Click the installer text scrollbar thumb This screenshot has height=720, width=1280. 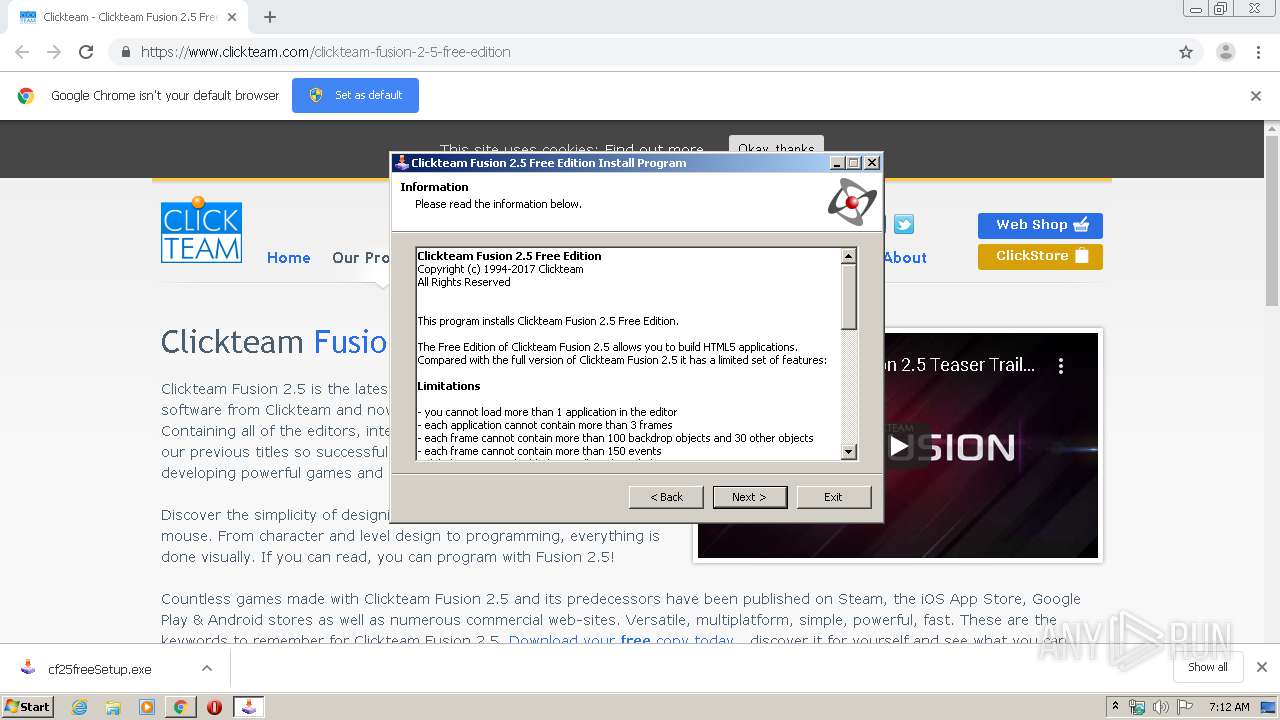[x=849, y=297]
